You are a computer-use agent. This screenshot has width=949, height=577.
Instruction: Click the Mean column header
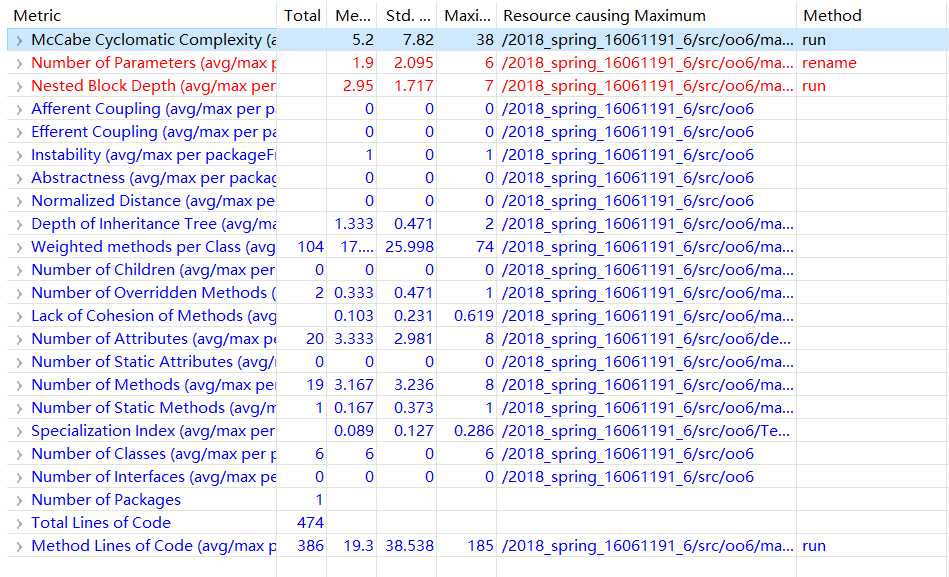point(352,16)
